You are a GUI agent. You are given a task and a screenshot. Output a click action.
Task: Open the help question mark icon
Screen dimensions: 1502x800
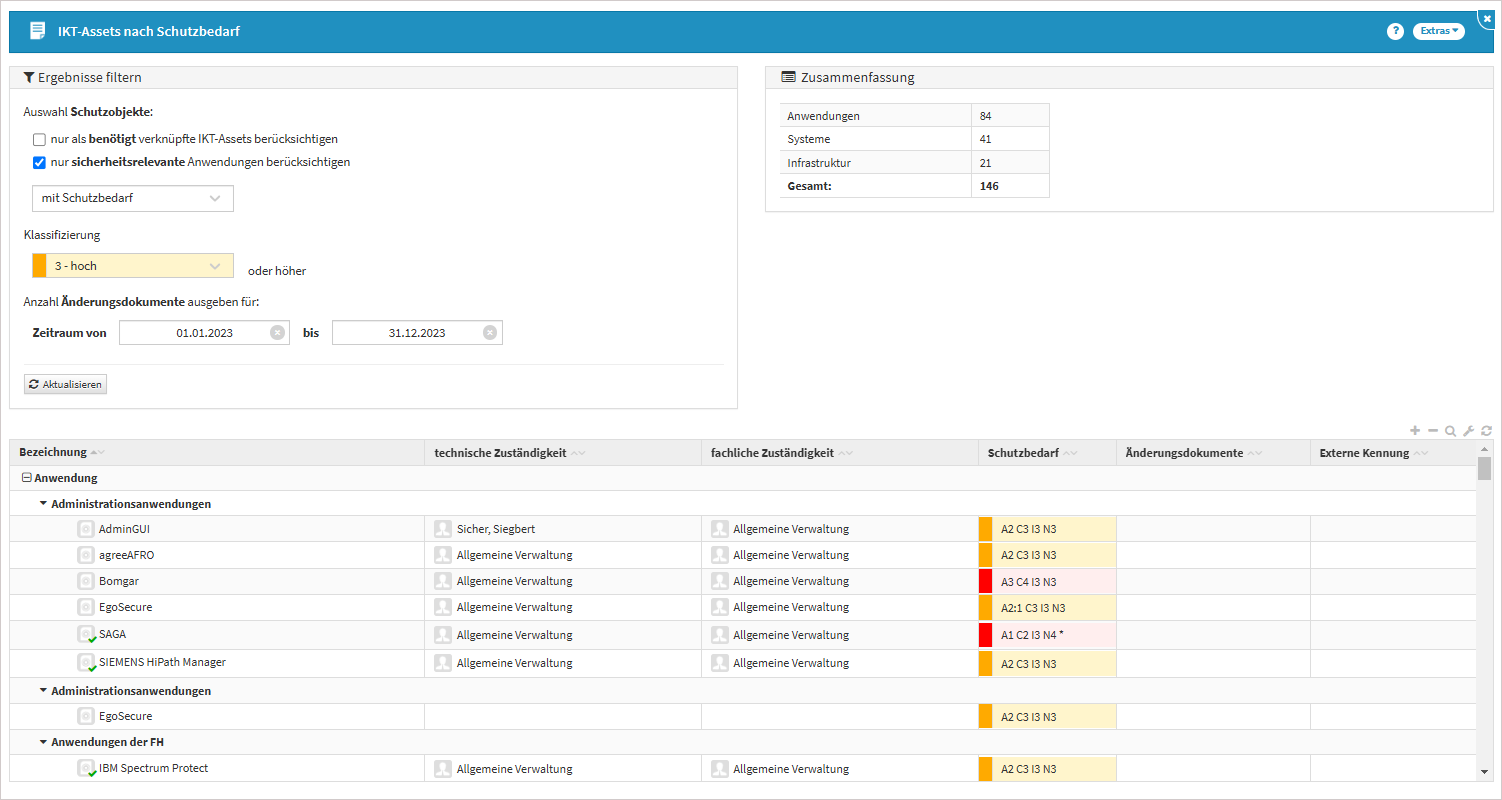click(1395, 31)
